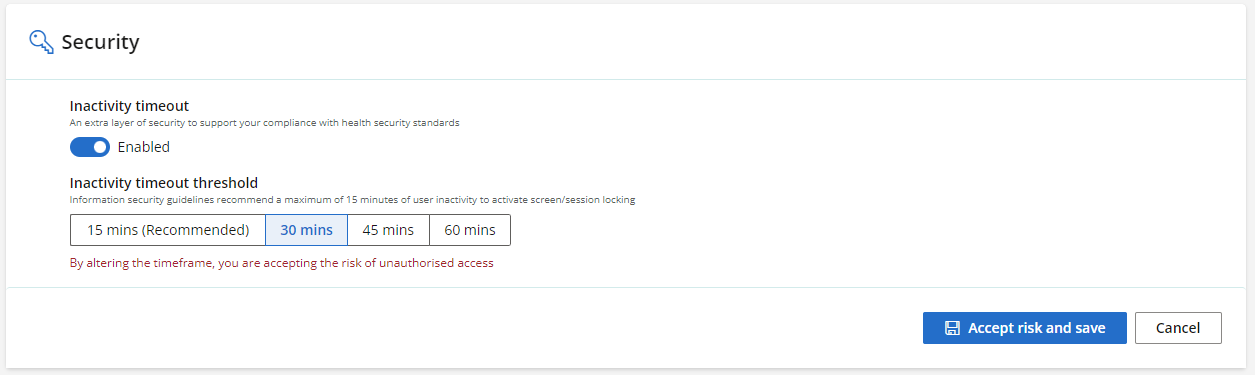
Task: Click the Accept risk and save button
Action: [x=1025, y=328]
